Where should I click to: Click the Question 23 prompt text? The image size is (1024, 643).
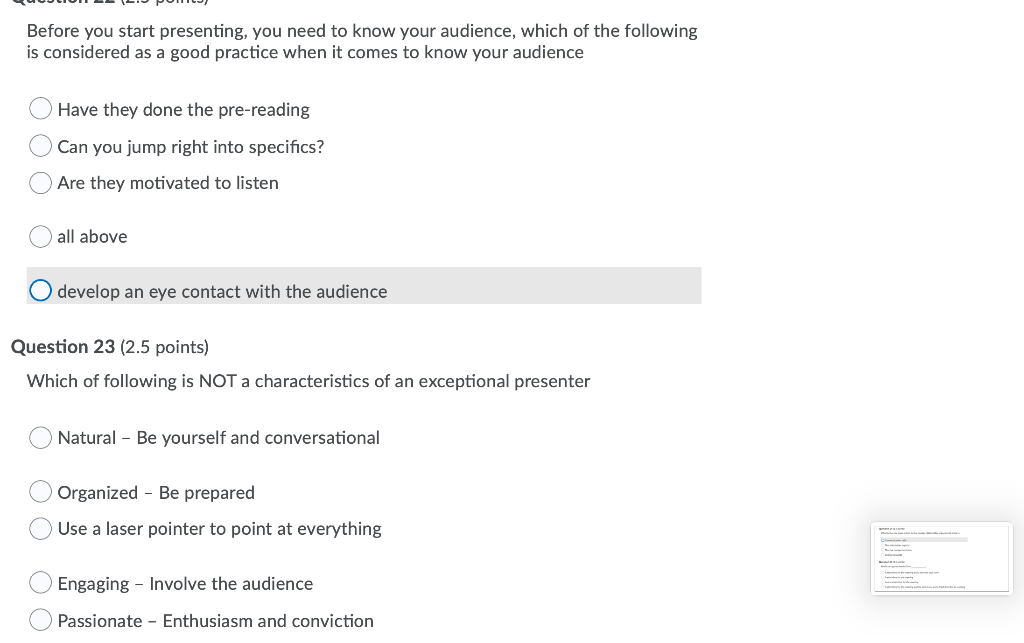[x=308, y=381]
